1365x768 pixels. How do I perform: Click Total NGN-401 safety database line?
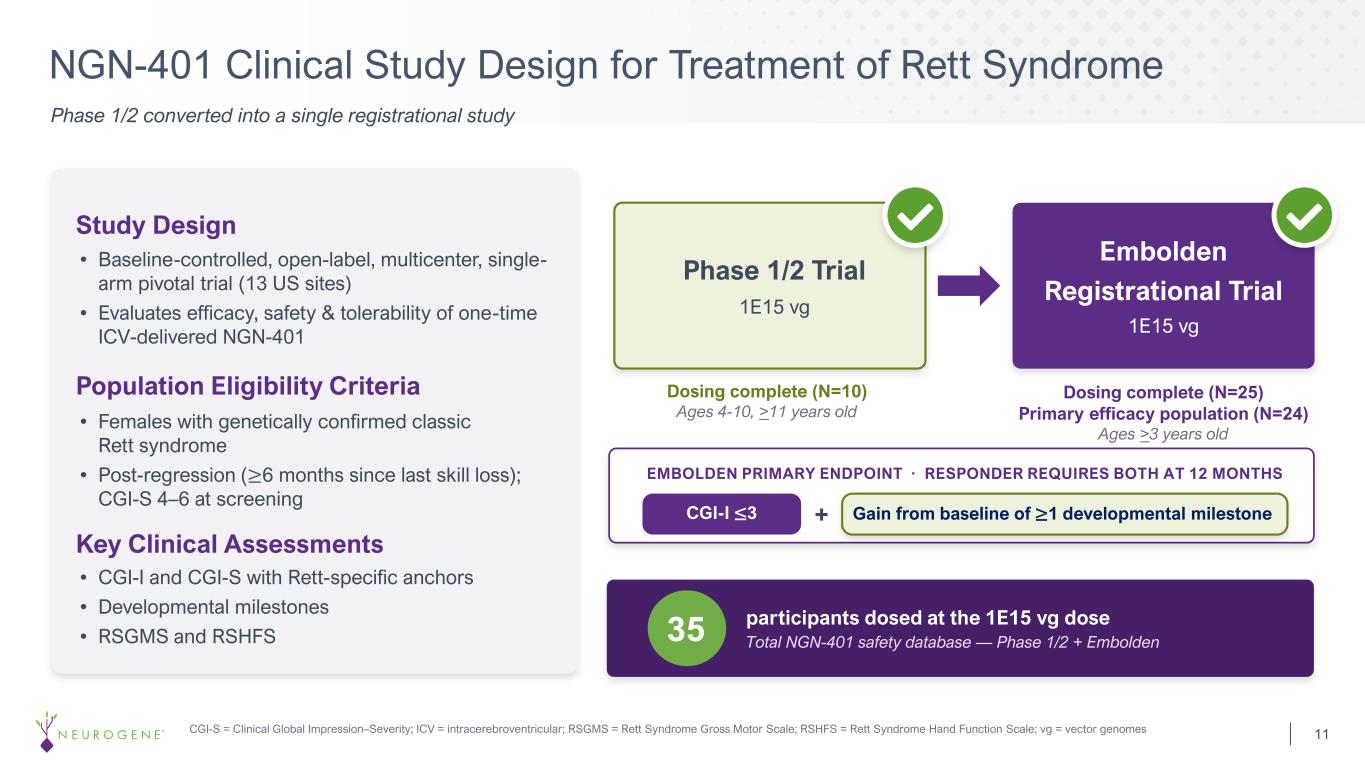coord(953,642)
